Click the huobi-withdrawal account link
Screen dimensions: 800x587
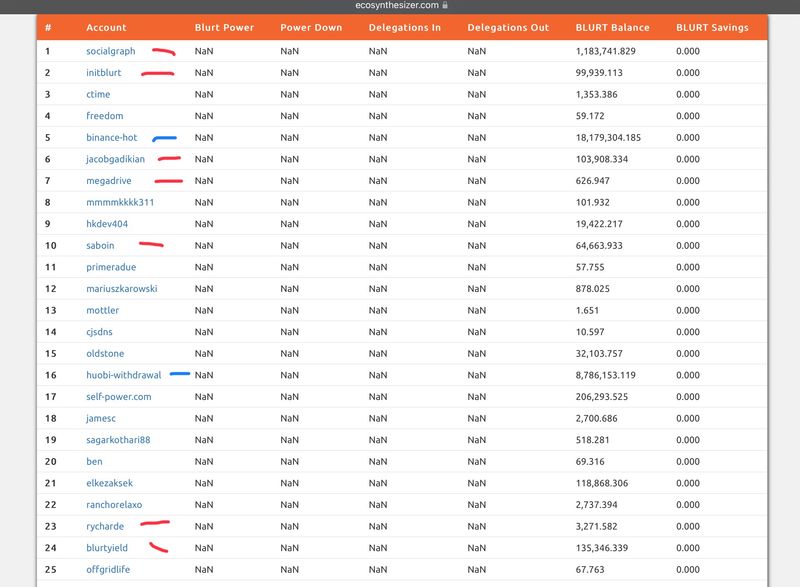(123, 376)
